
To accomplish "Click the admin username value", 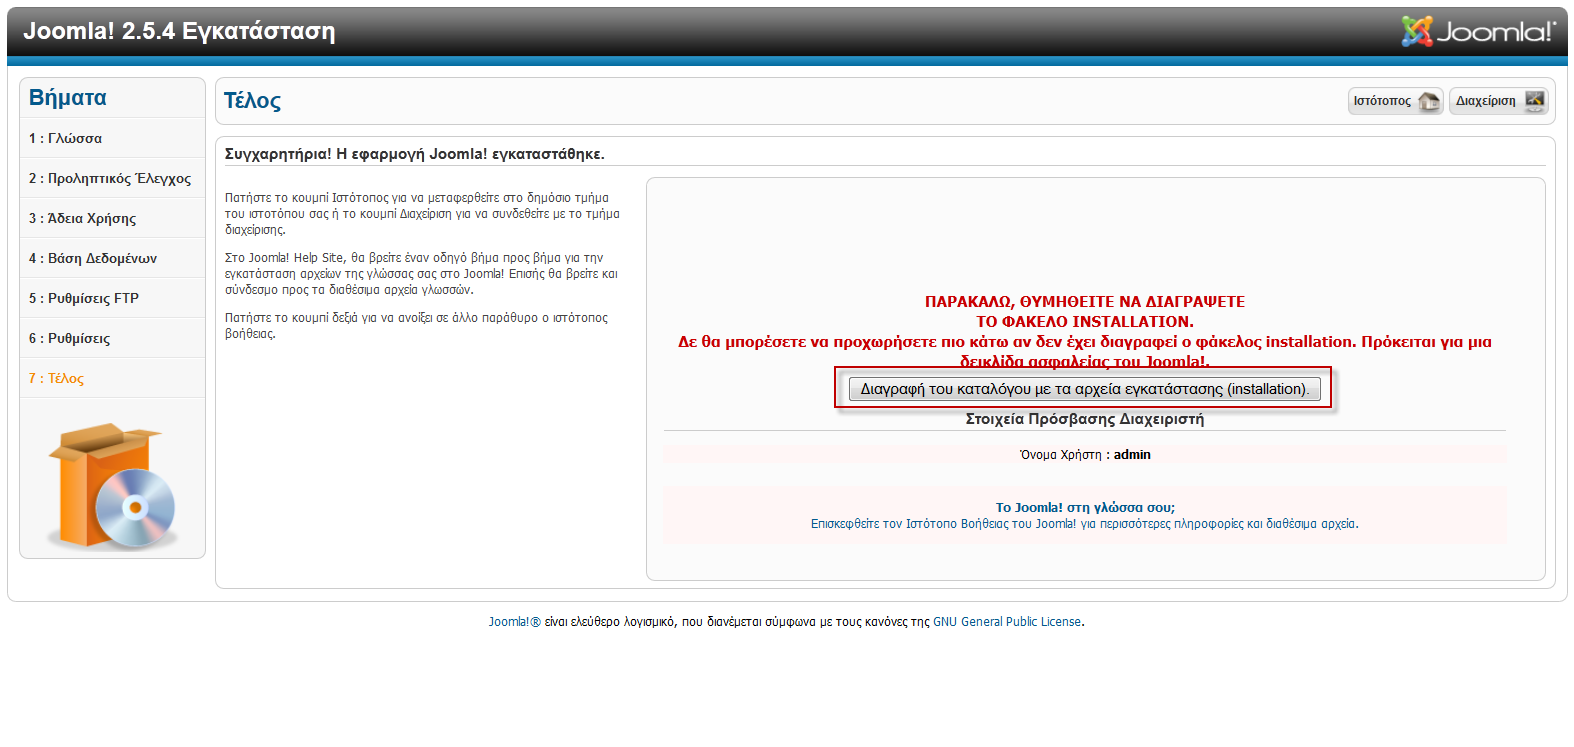I will pyautogui.click(x=1132, y=455).
